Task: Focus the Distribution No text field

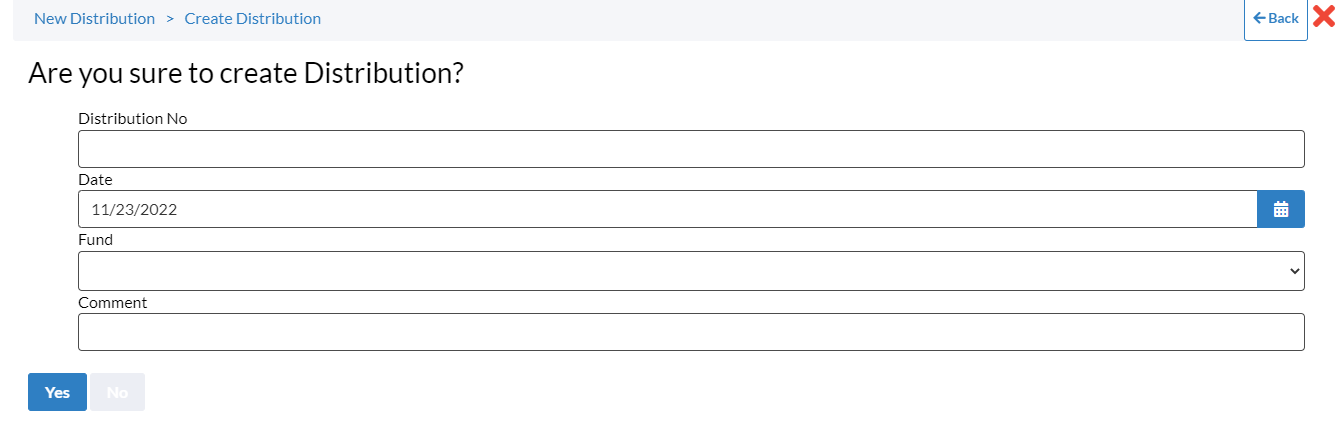Action: point(691,149)
